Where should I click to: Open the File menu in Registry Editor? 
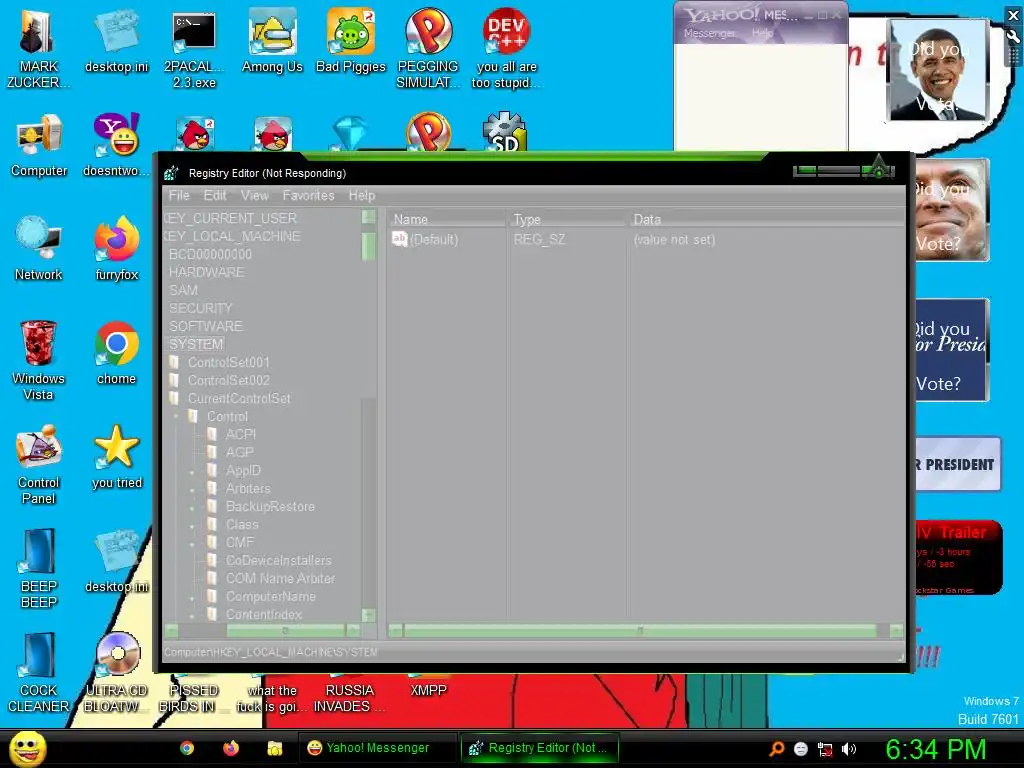179,195
